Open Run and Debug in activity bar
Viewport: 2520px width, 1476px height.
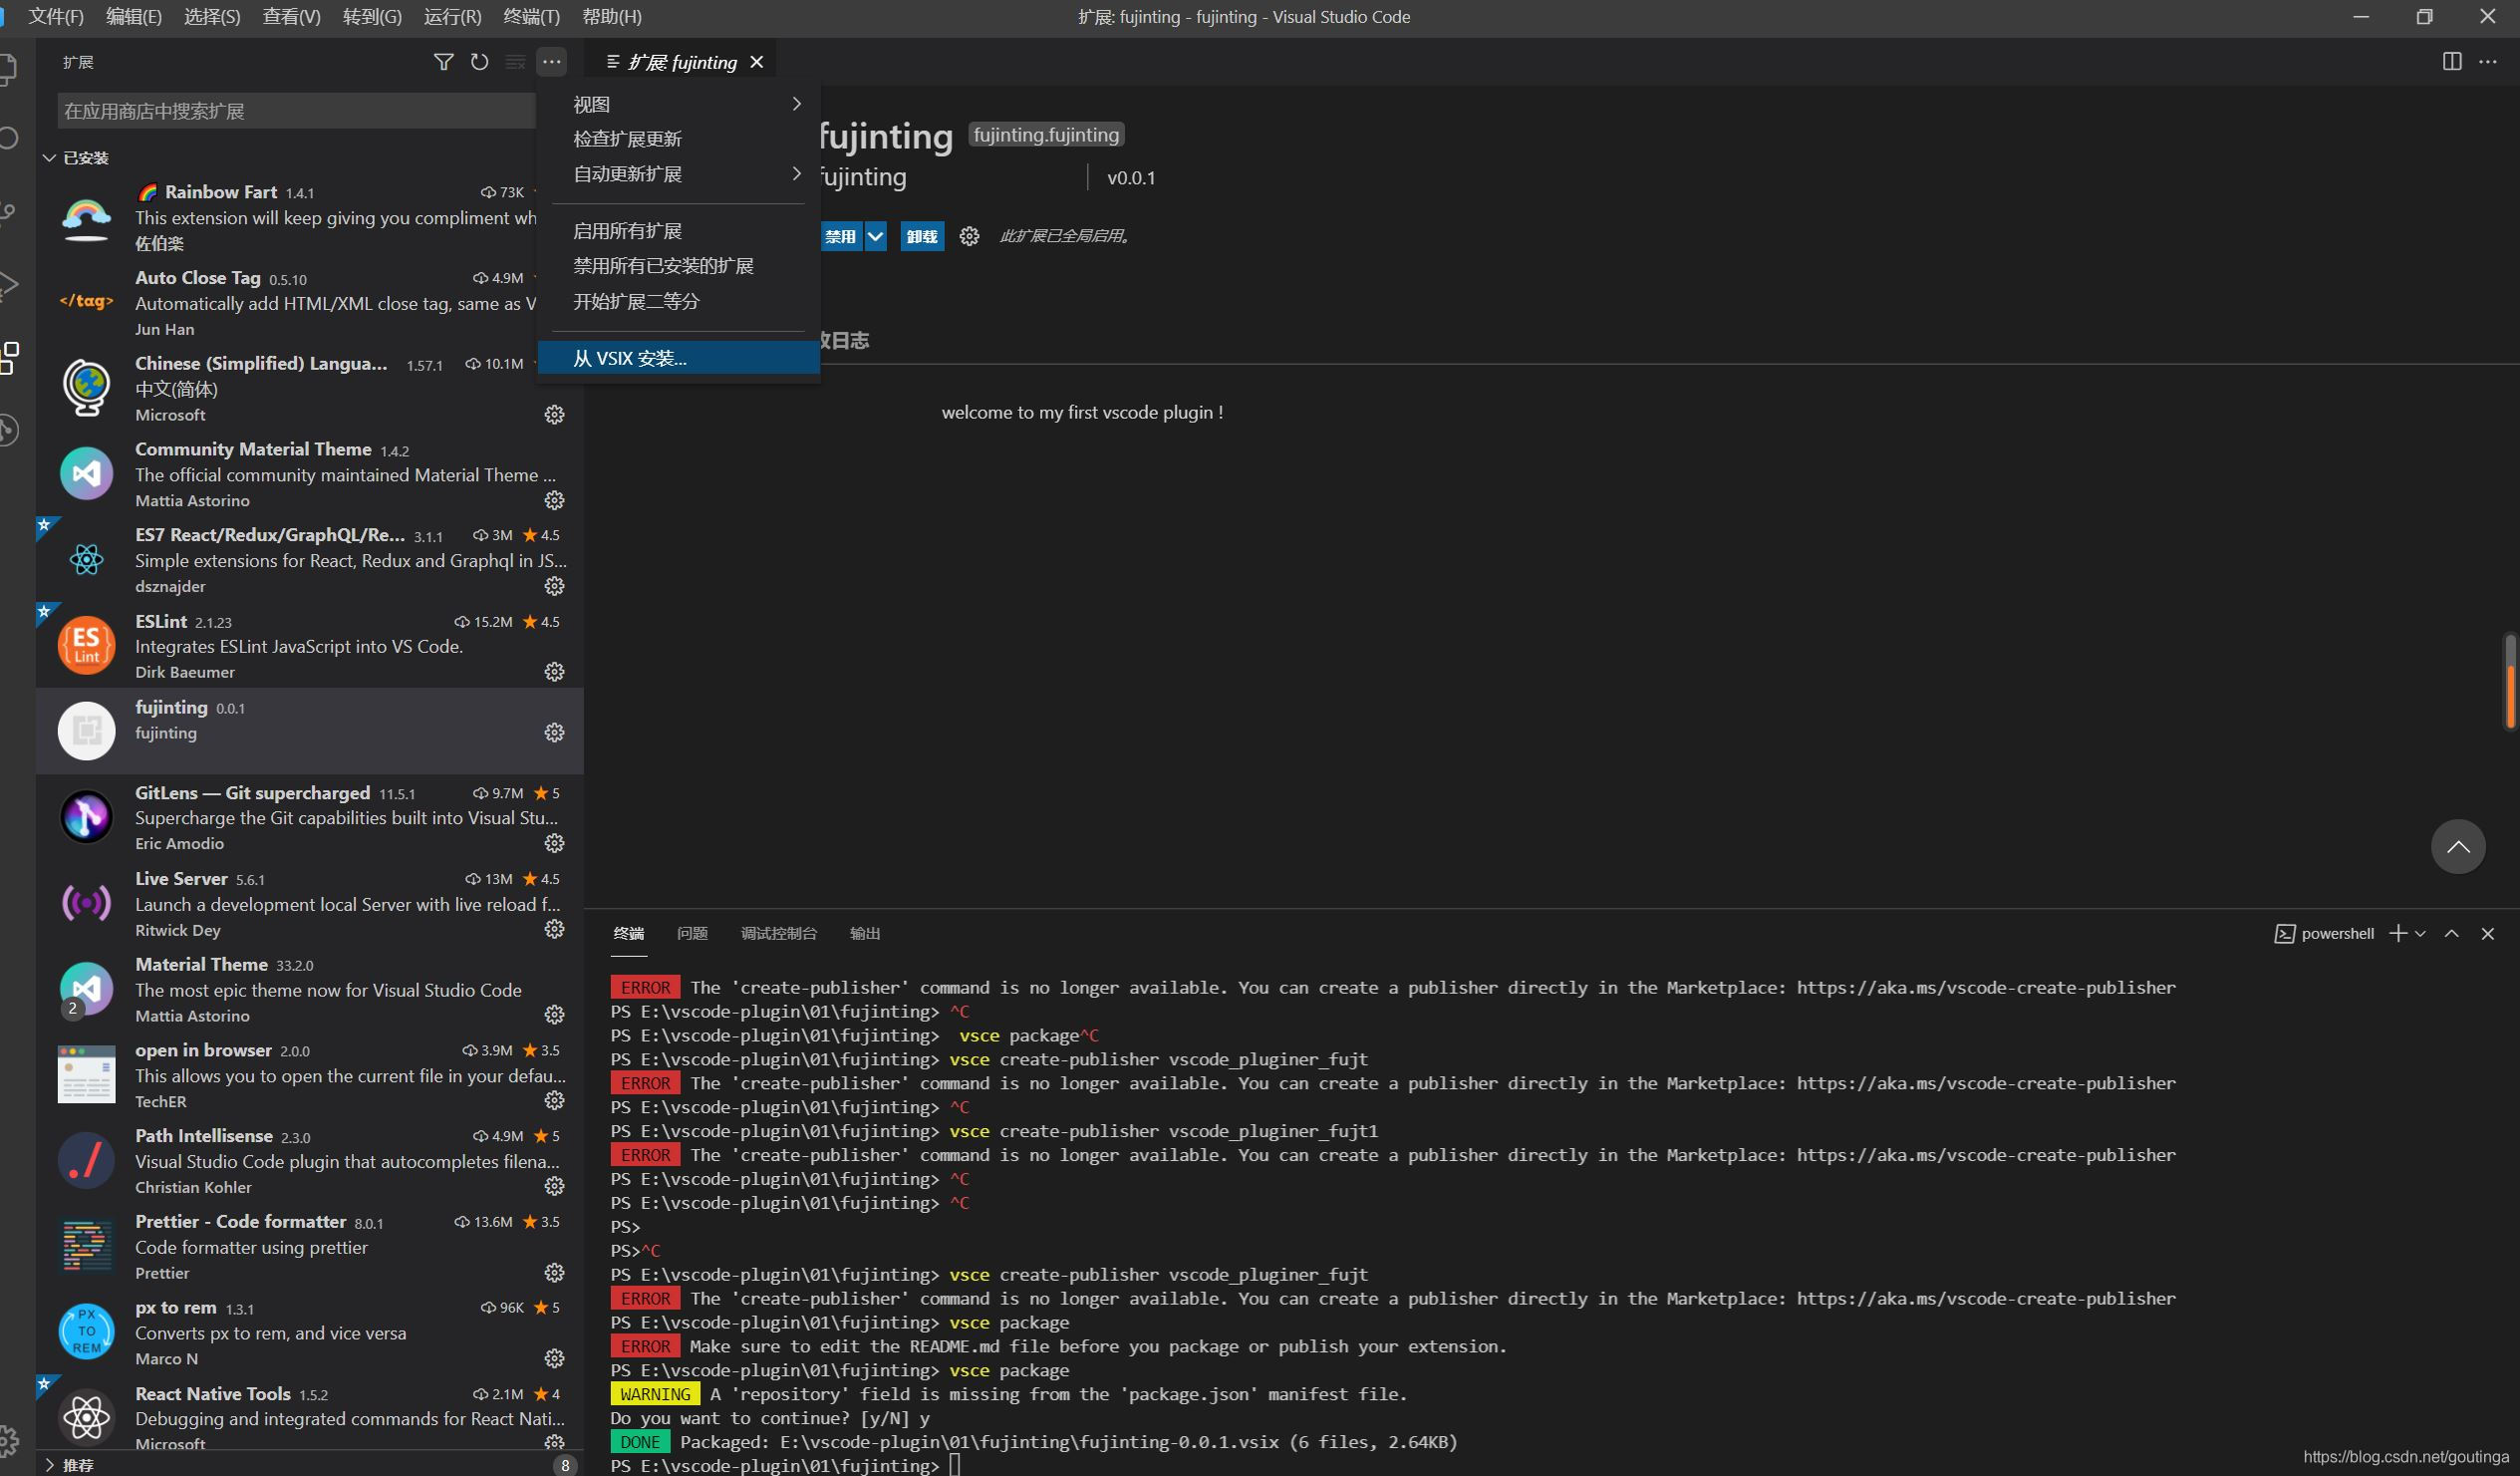[x=9, y=286]
